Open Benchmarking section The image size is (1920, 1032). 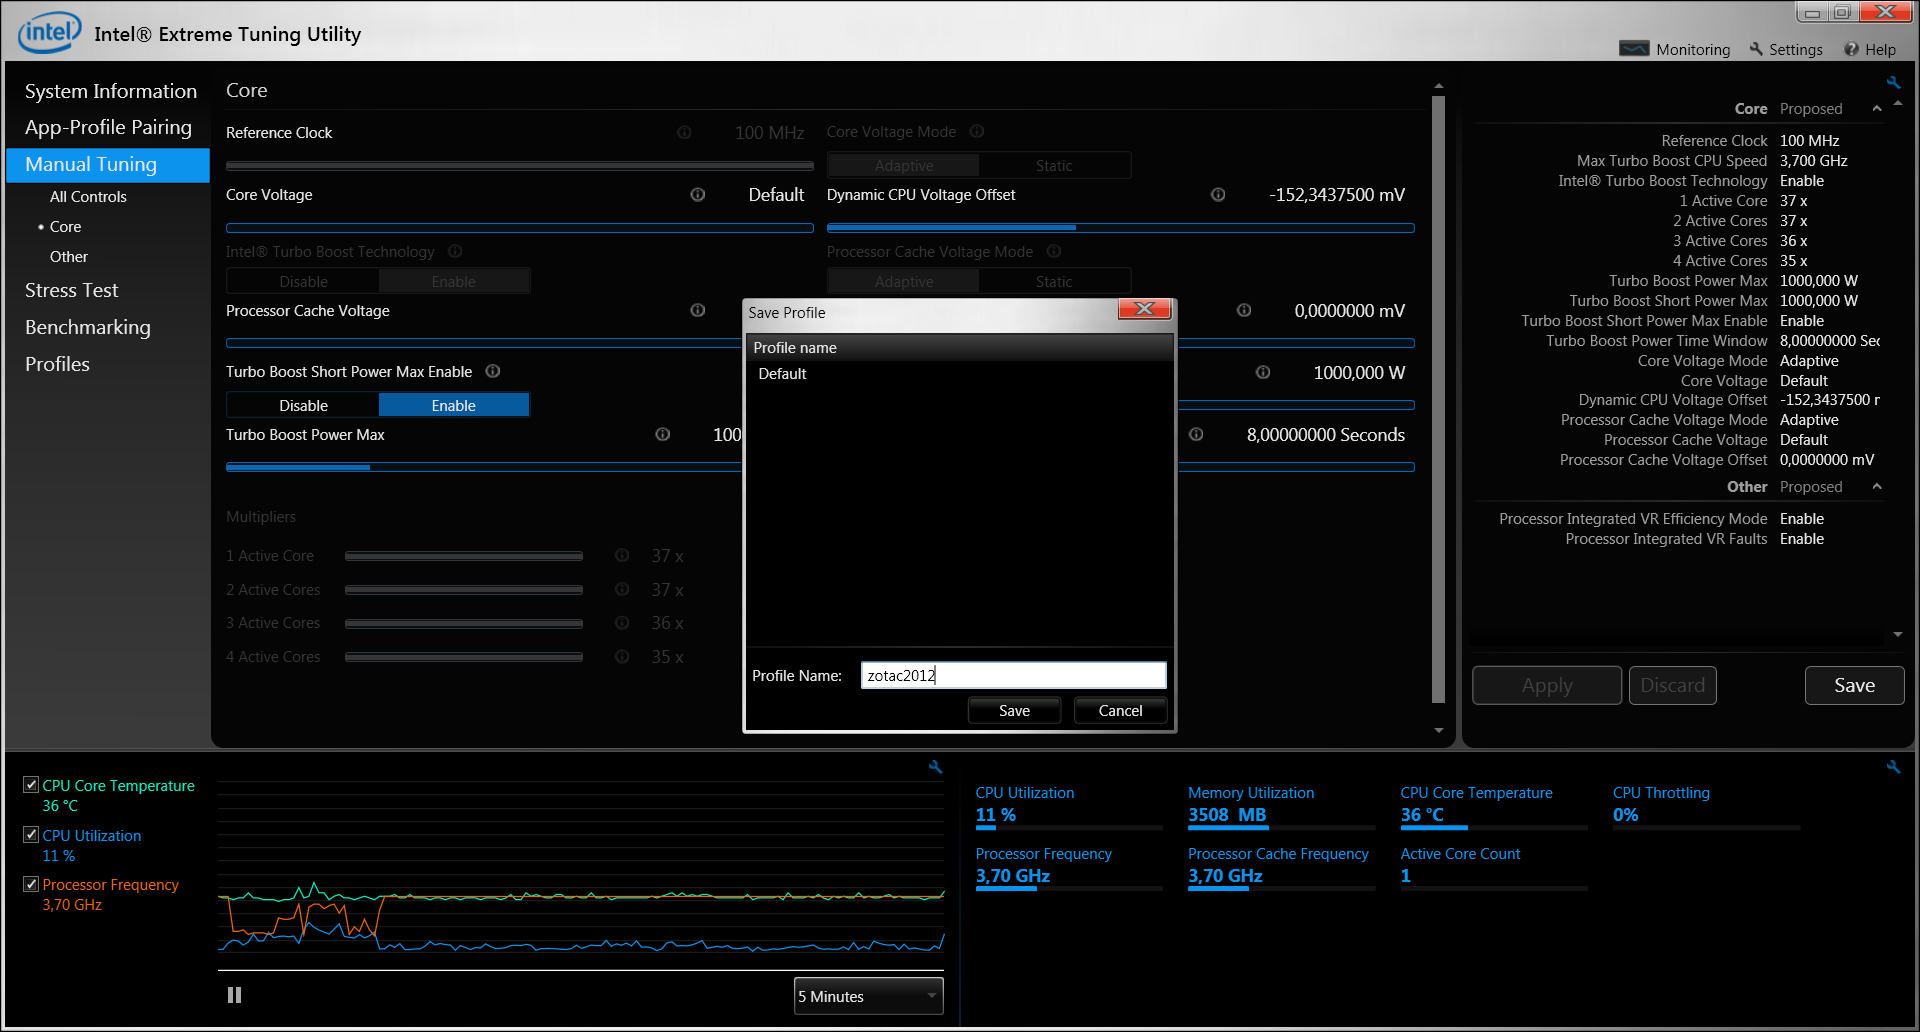(88, 327)
